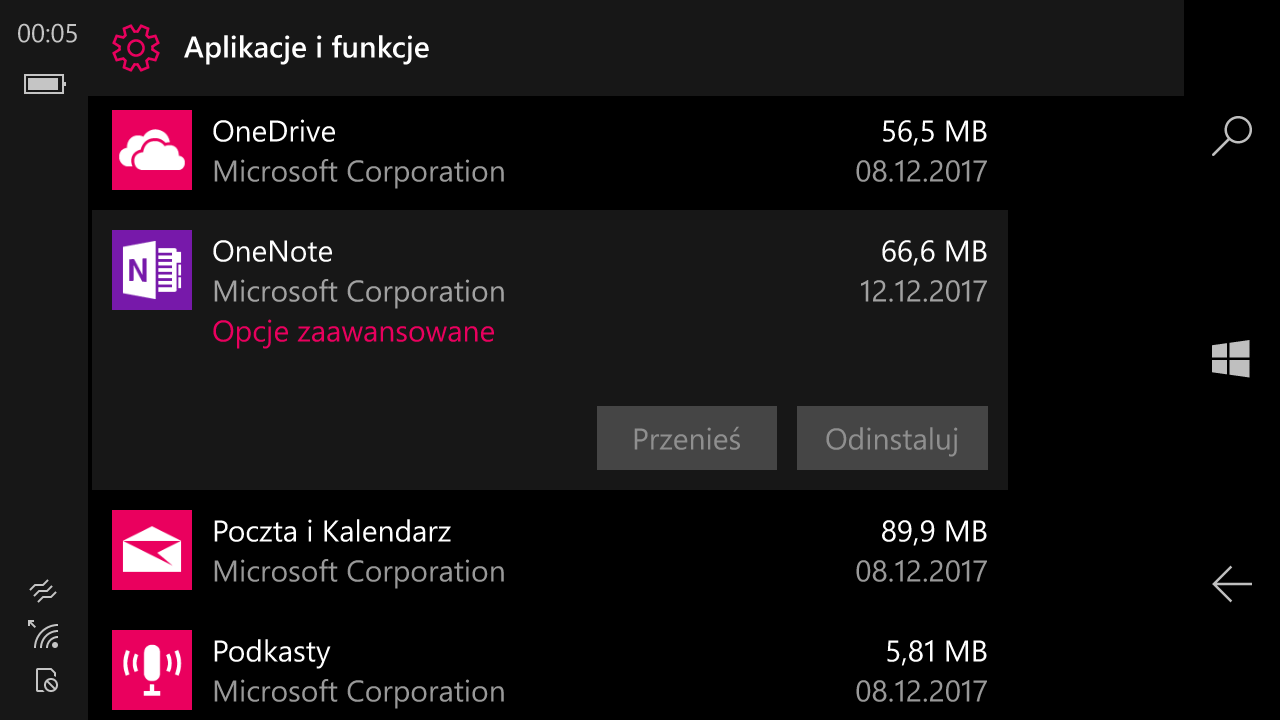
Task: Click the Wi-Fi signal indicator
Action: (42, 636)
